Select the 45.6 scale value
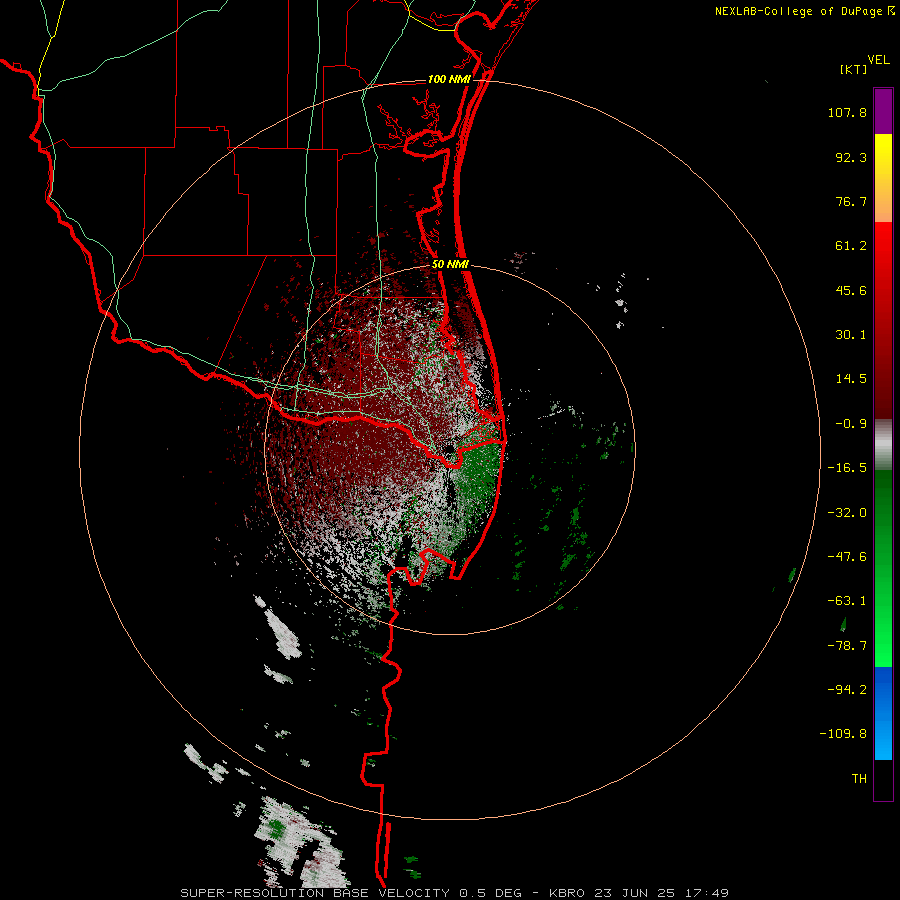 click(851, 290)
